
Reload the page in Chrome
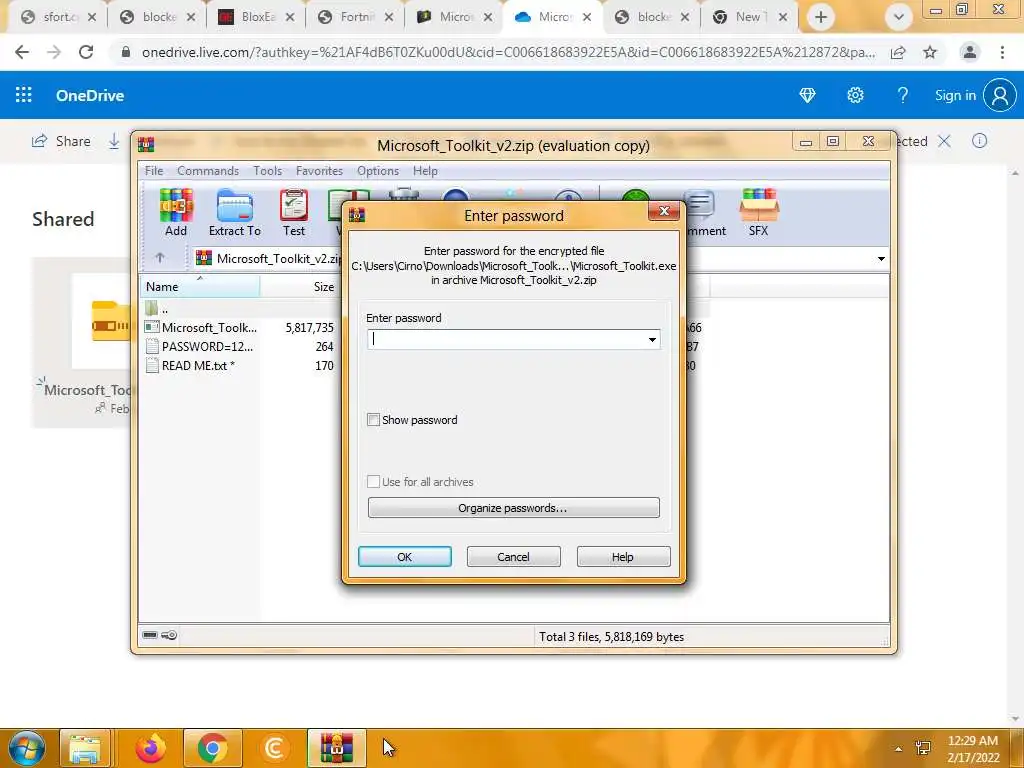coord(86,52)
